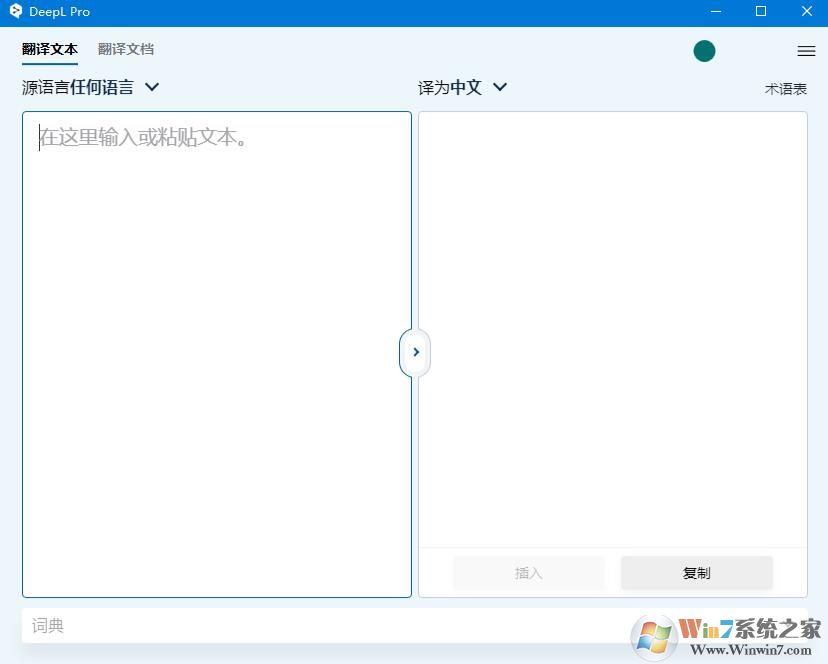The image size is (828, 664).
Task: Minimize the DeepL Pro window
Action: click(715, 12)
